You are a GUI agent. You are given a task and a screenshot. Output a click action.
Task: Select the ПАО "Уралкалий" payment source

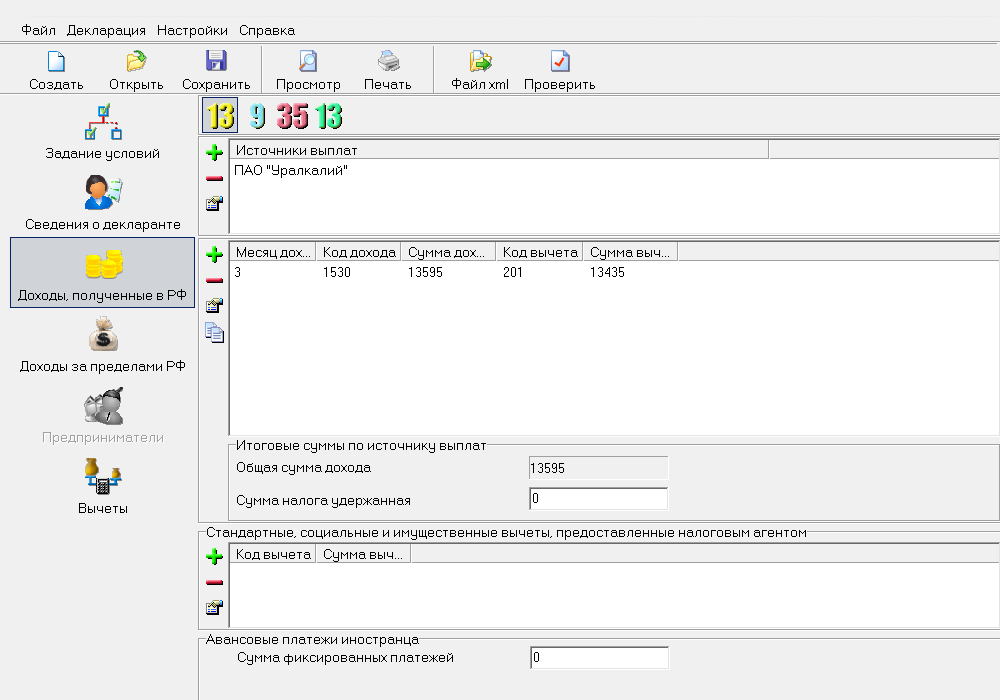291,170
